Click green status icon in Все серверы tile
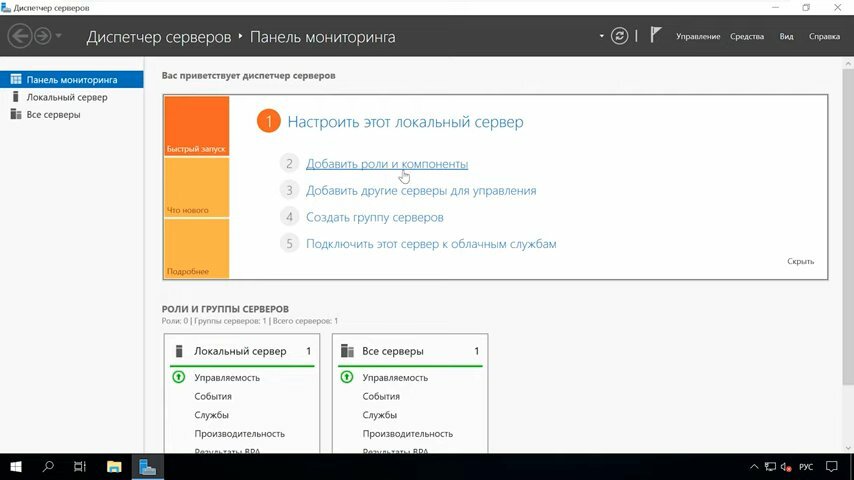 (347, 377)
